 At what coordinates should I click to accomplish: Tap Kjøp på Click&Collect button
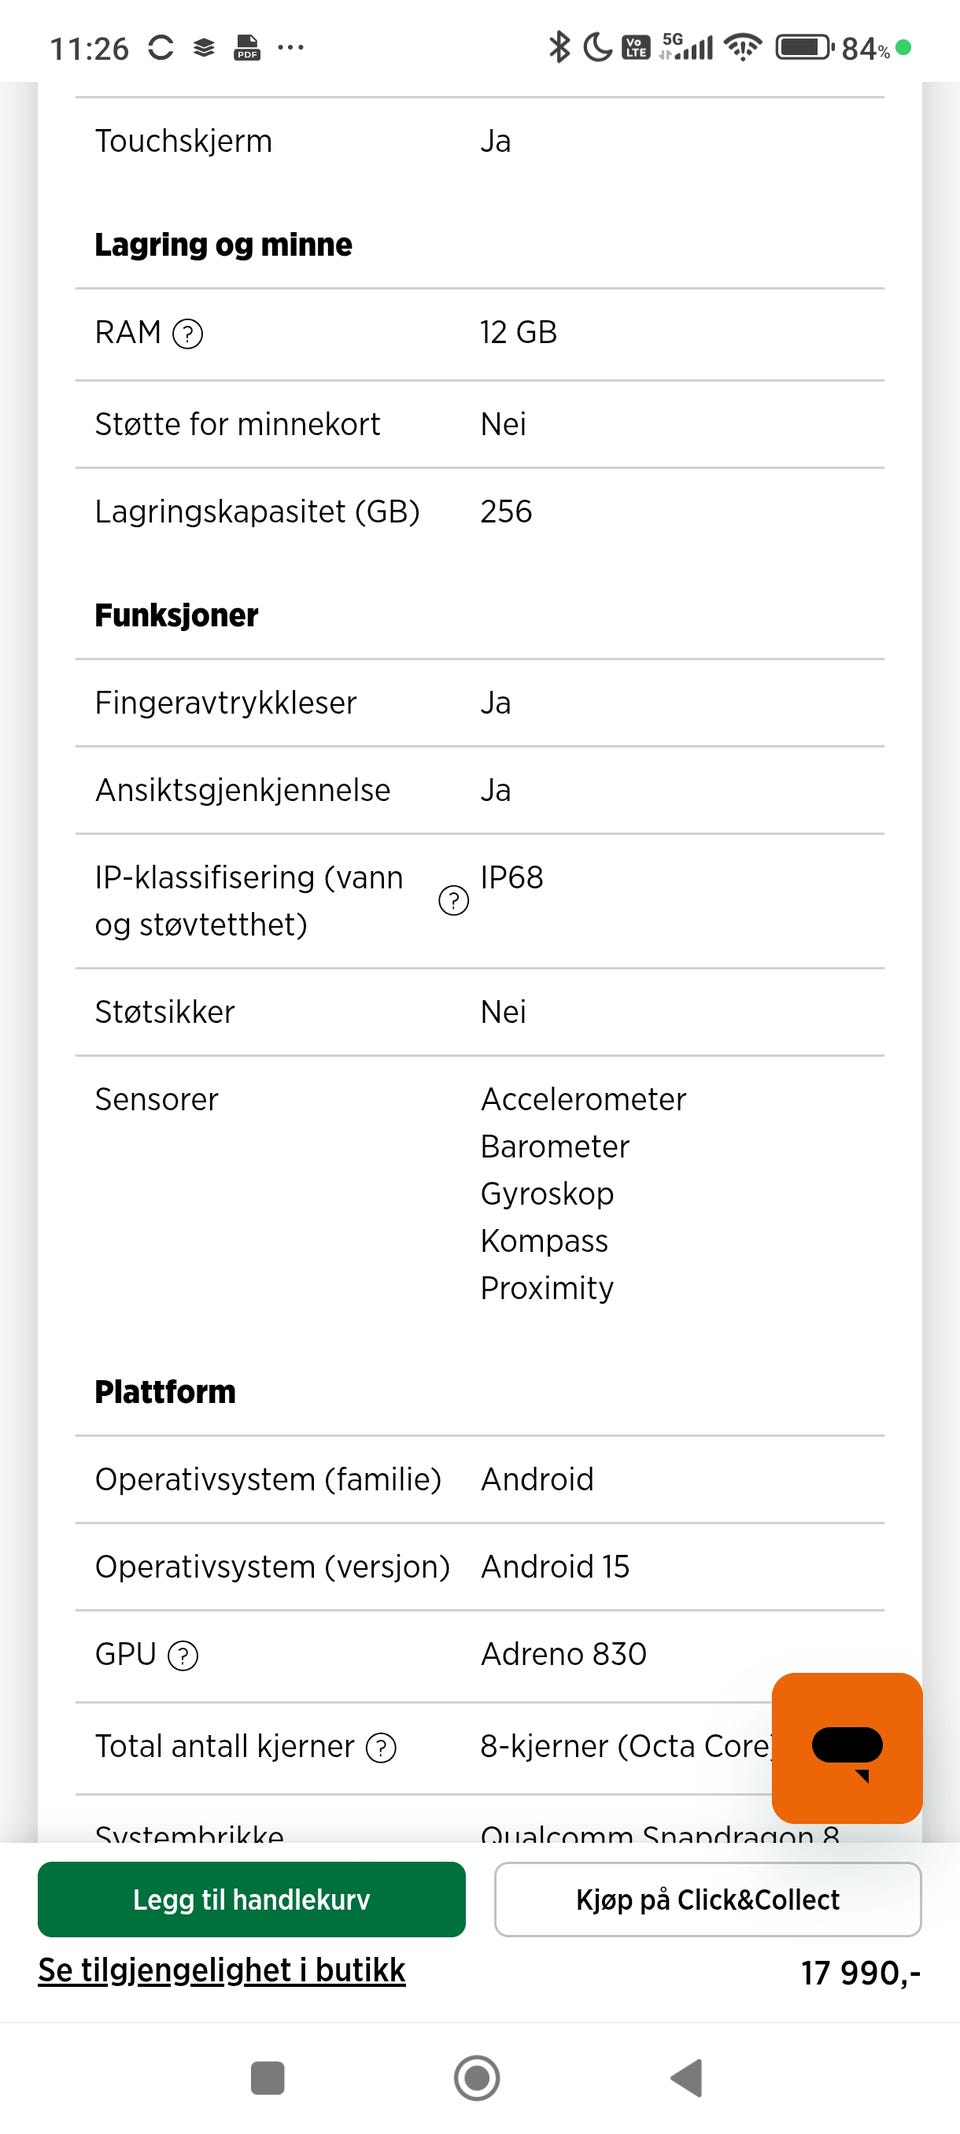click(707, 1898)
